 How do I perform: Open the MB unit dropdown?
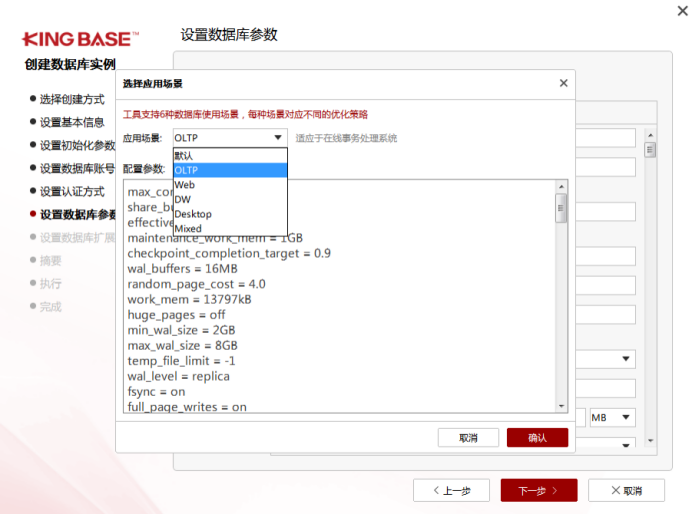coord(612,417)
